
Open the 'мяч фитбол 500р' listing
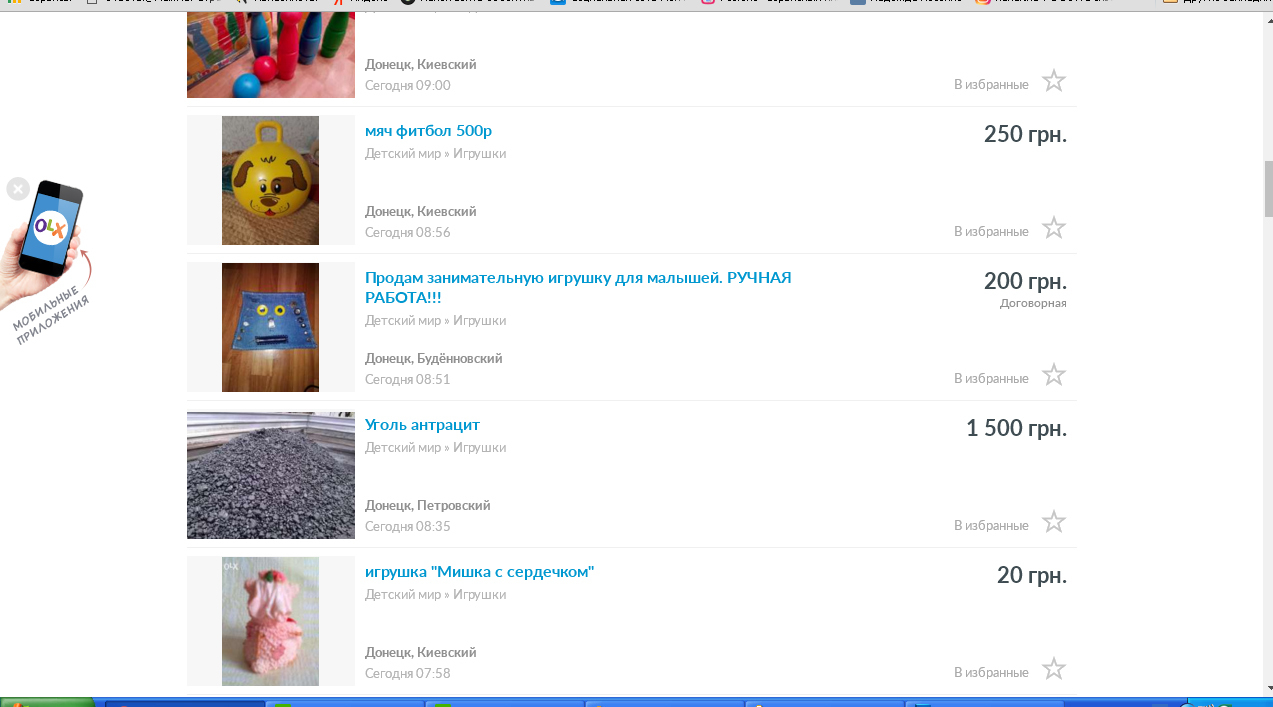tap(428, 131)
